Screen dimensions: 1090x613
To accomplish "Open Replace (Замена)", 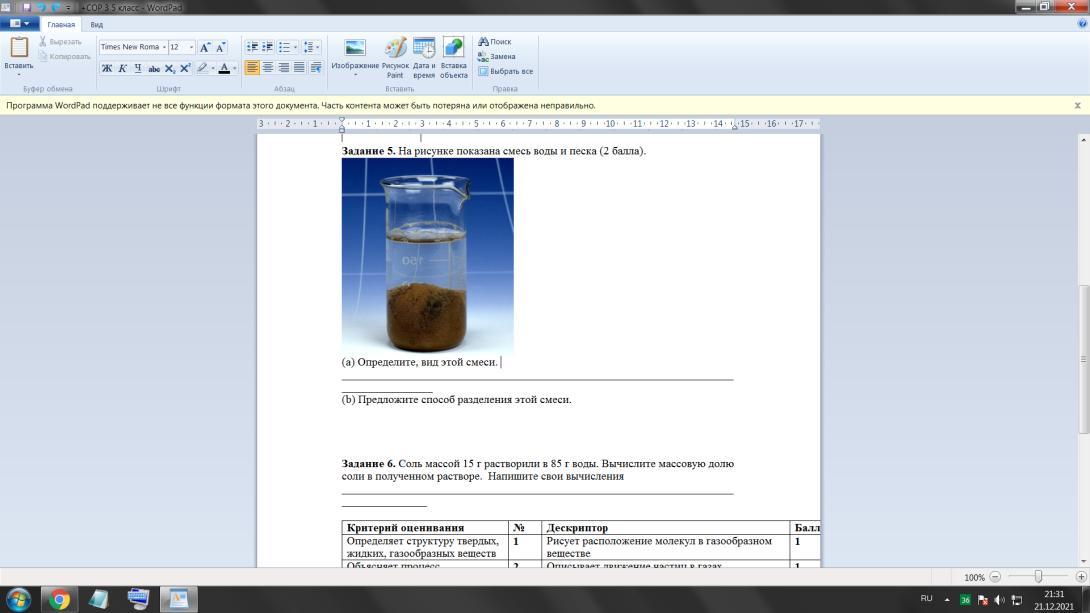I will (x=496, y=56).
